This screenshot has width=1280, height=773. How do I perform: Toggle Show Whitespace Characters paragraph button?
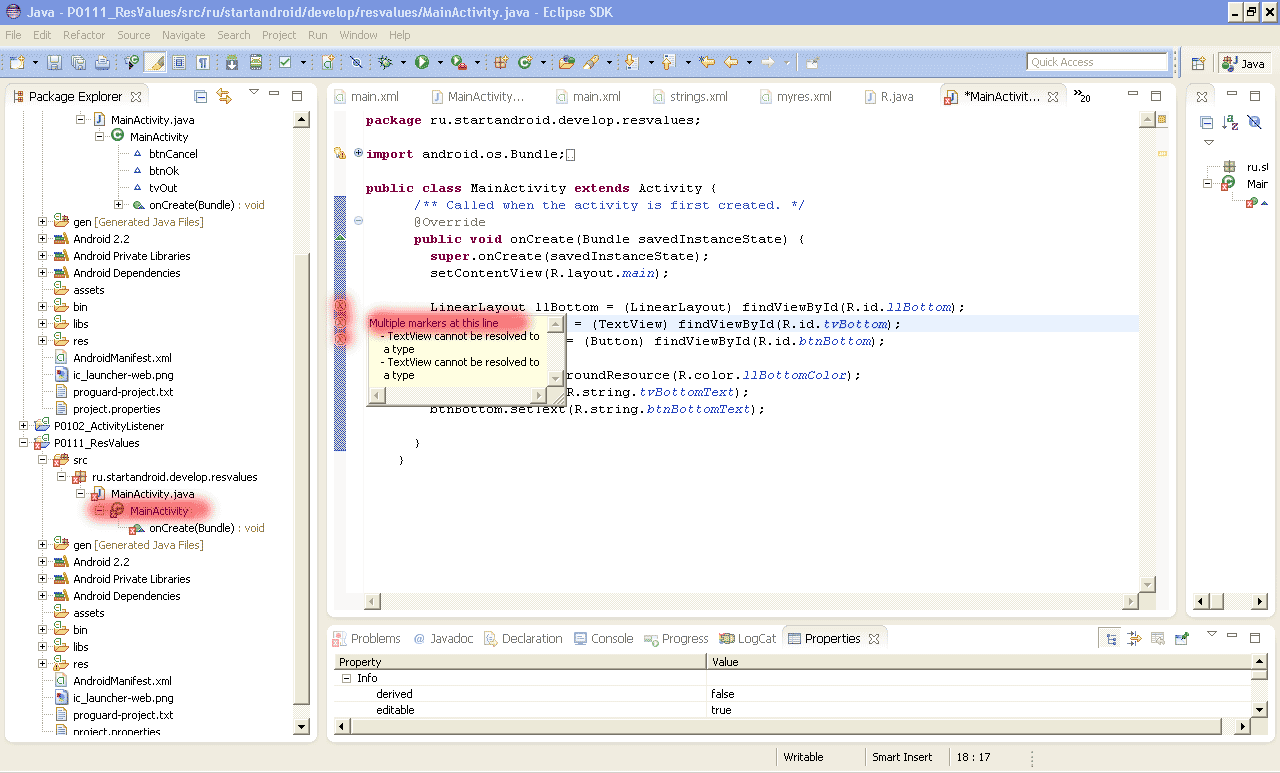(203, 62)
